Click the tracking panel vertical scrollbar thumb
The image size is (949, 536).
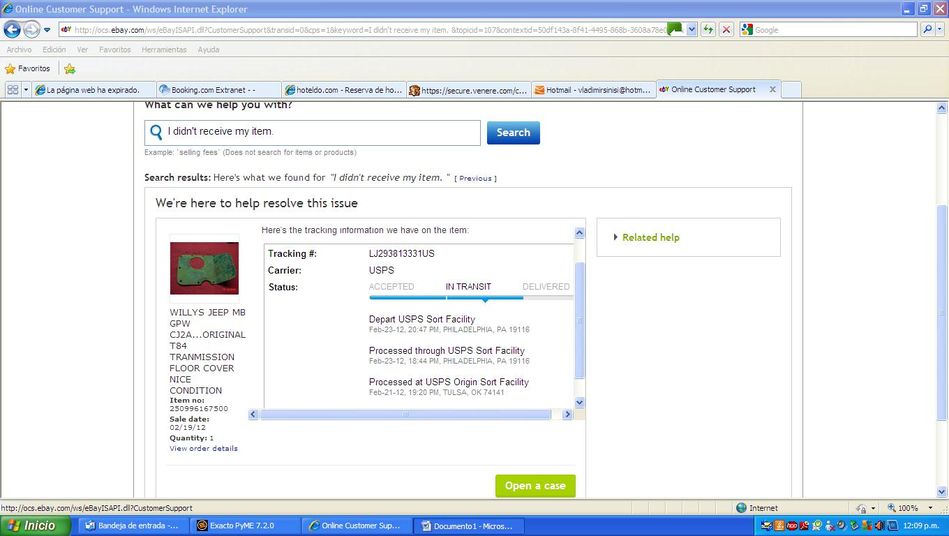click(x=579, y=321)
